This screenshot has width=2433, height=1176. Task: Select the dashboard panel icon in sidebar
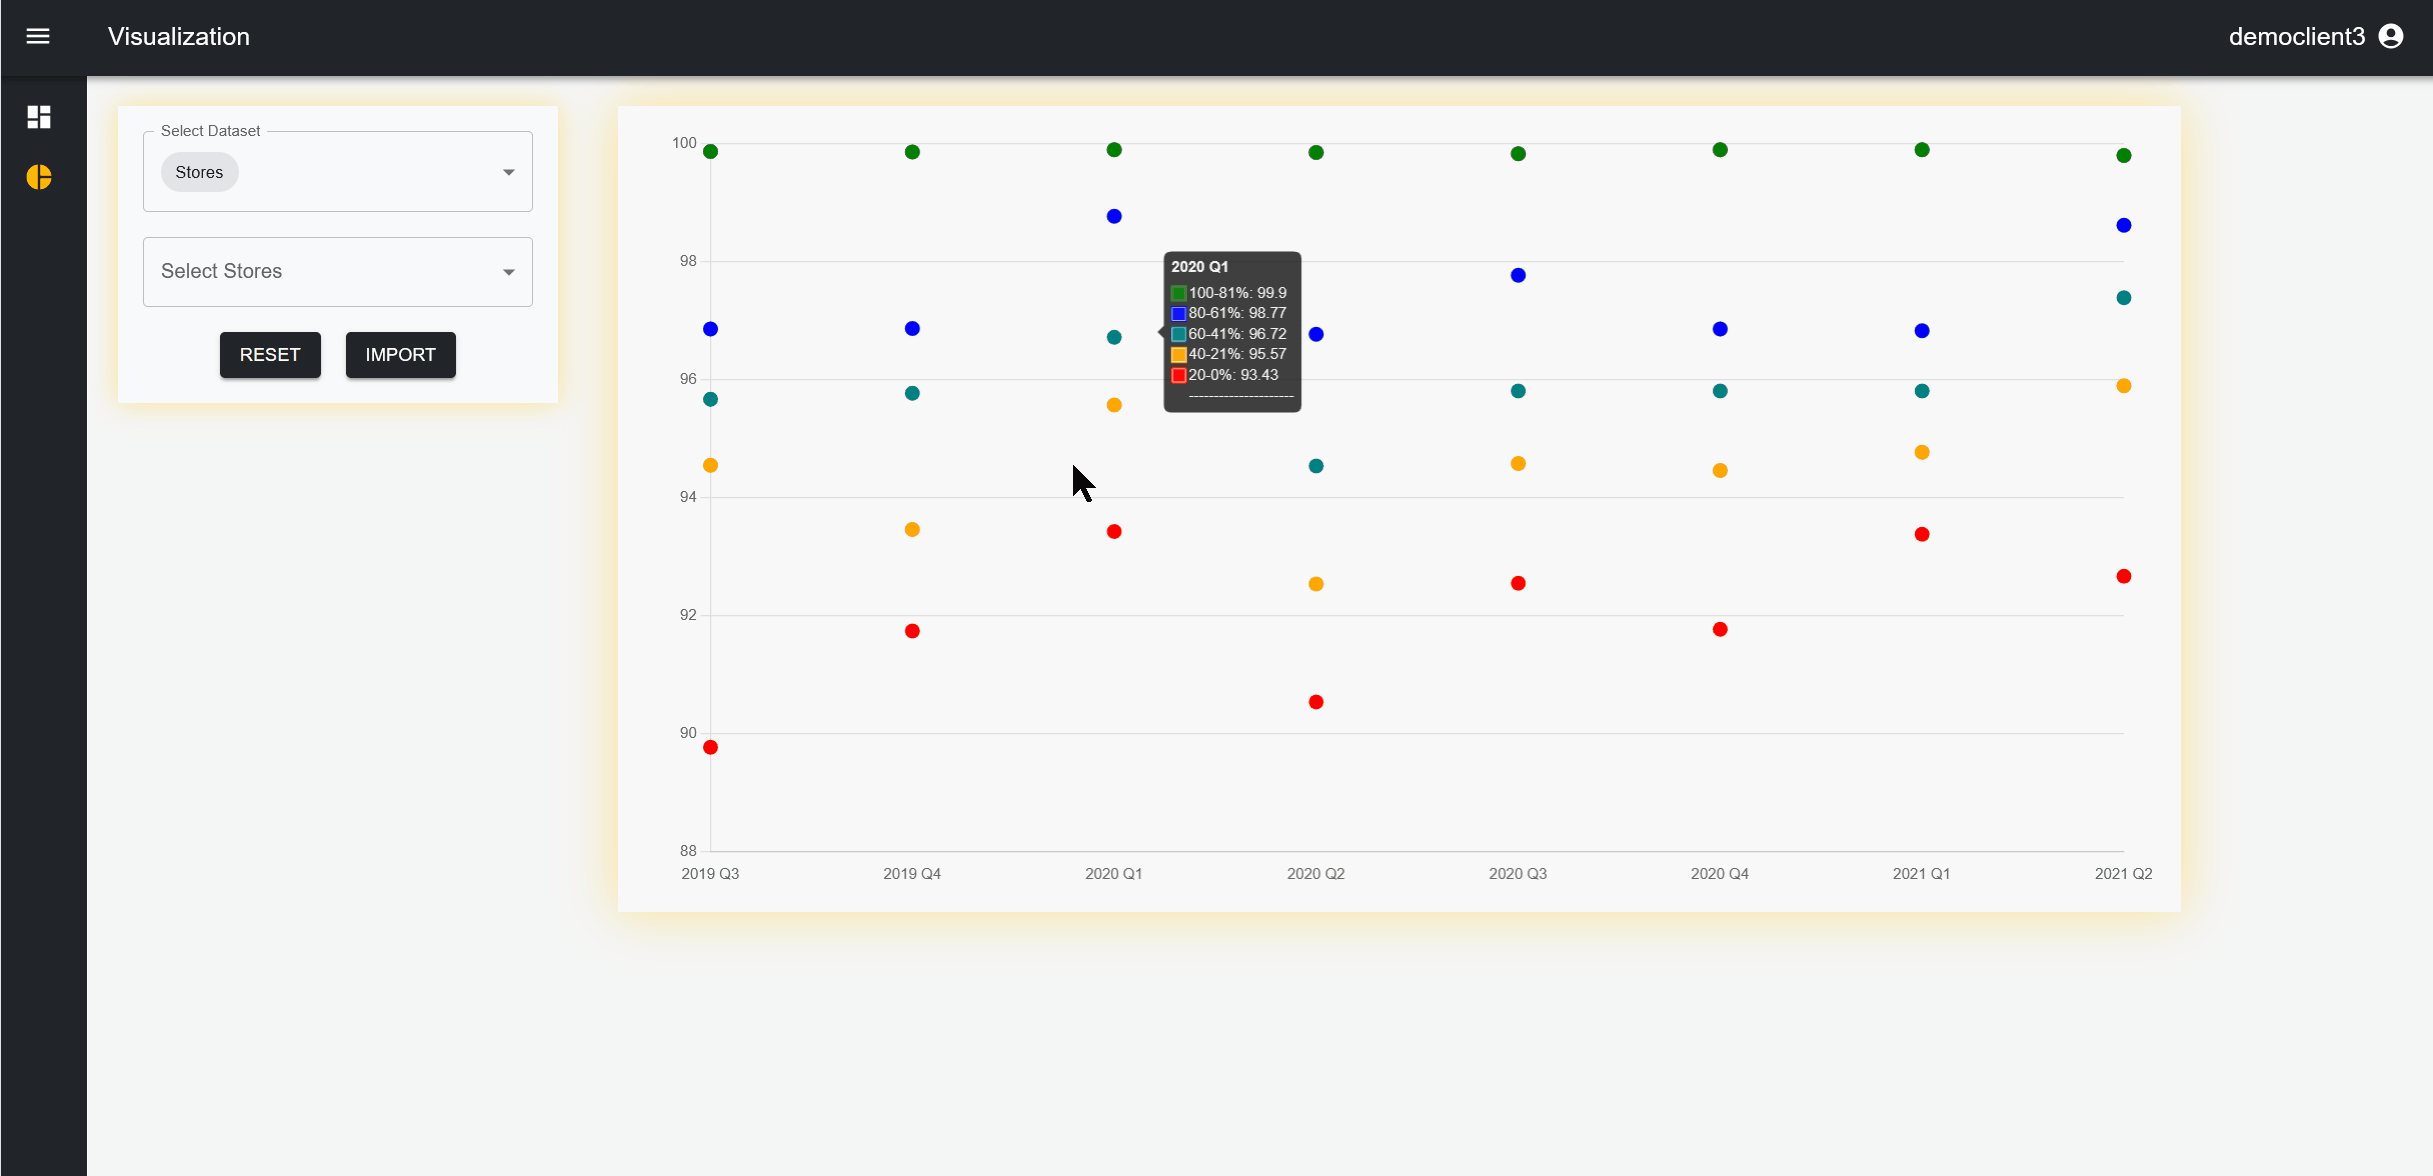tap(39, 117)
